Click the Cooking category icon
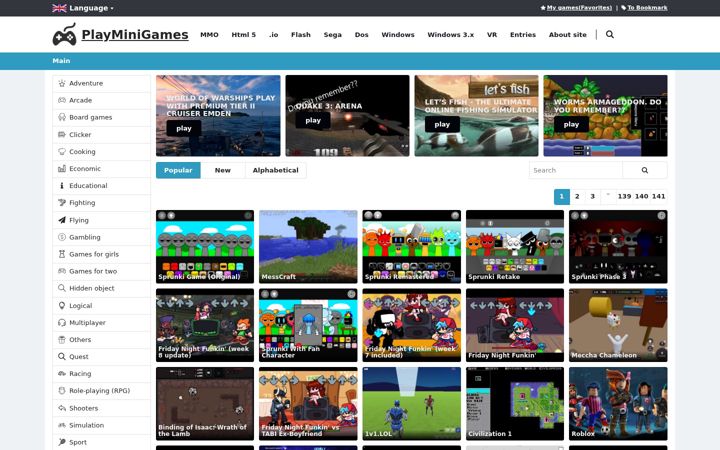The image size is (720, 450). [62, 152]
